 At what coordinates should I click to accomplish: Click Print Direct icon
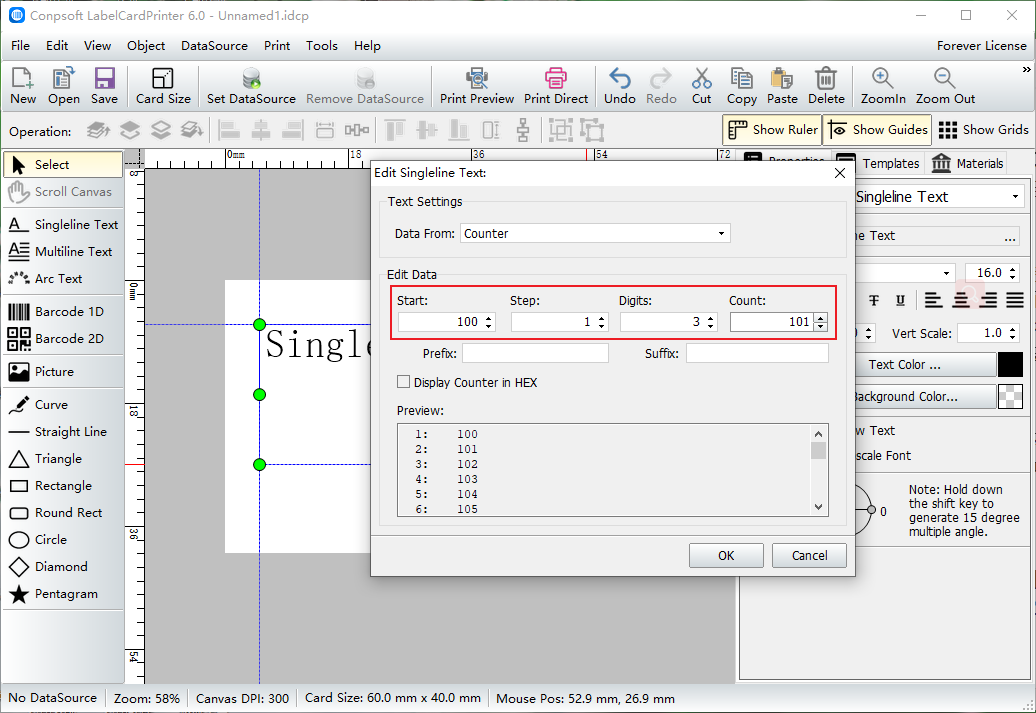tap(556, 86)
